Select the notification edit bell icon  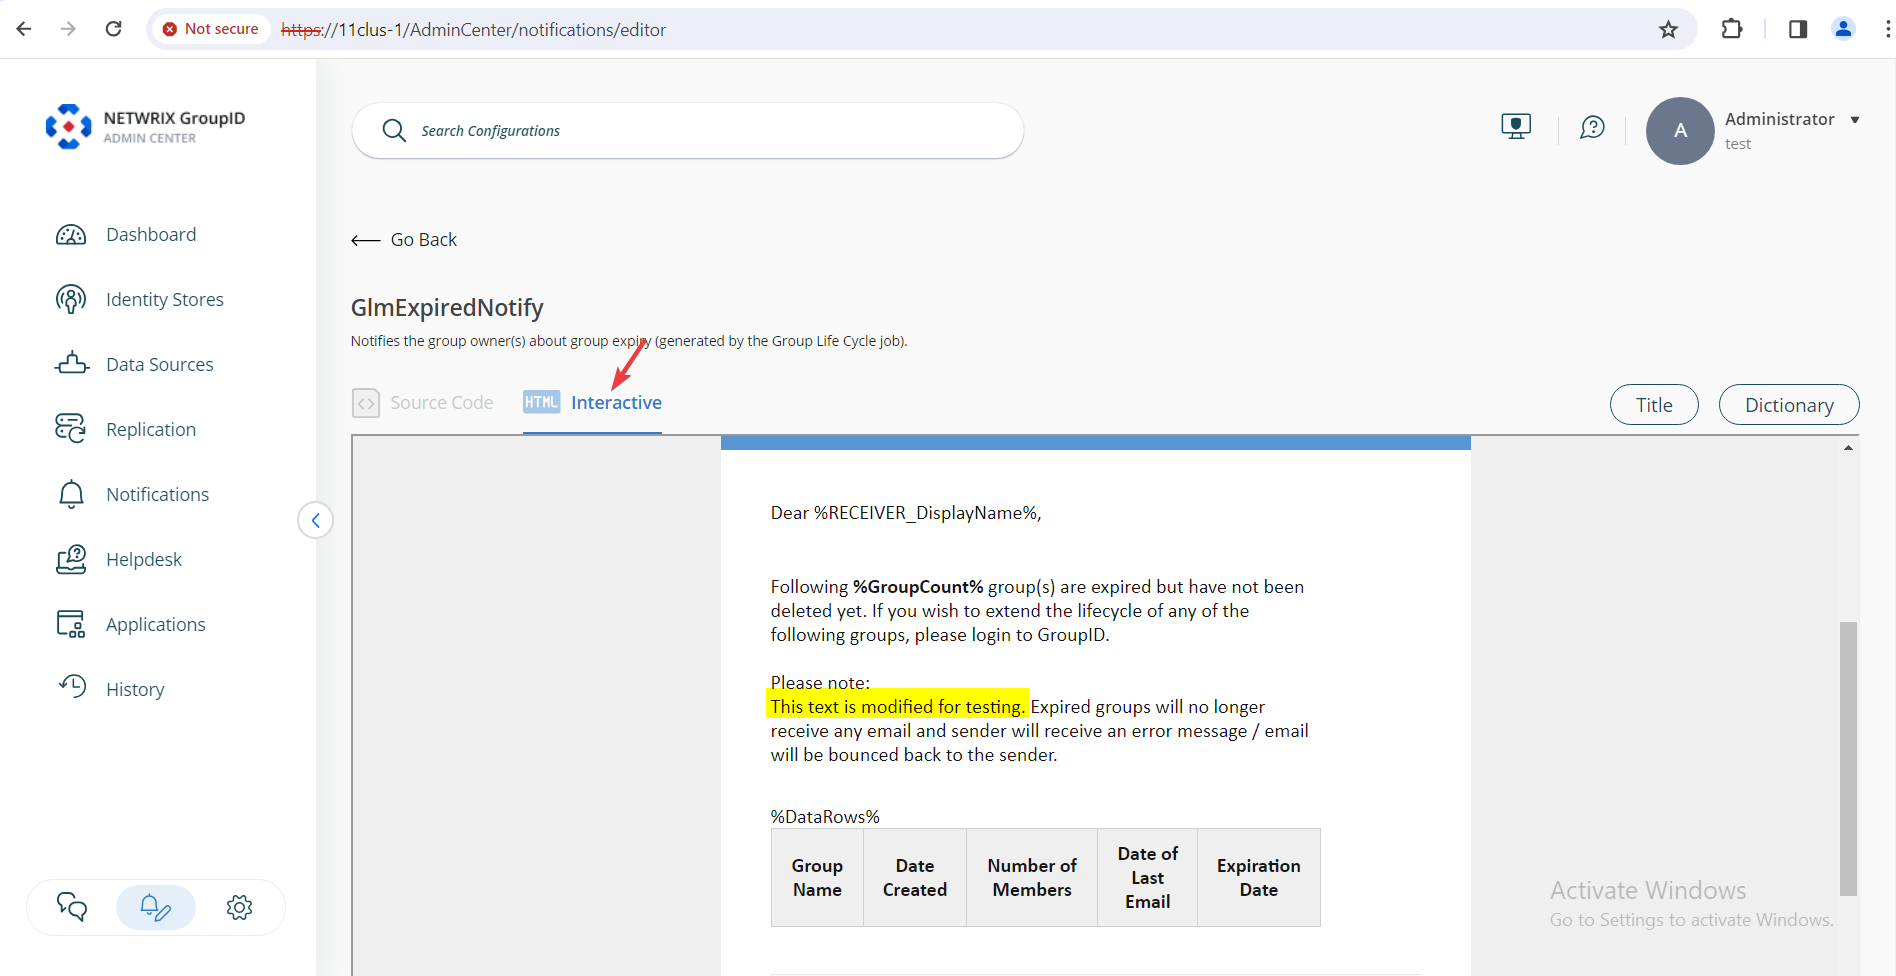[155, 907]
